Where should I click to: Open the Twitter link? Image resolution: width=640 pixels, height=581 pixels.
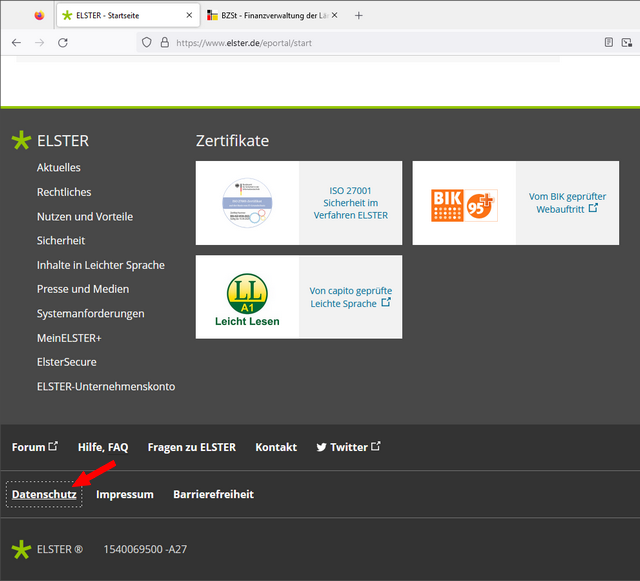coord(349,447)
